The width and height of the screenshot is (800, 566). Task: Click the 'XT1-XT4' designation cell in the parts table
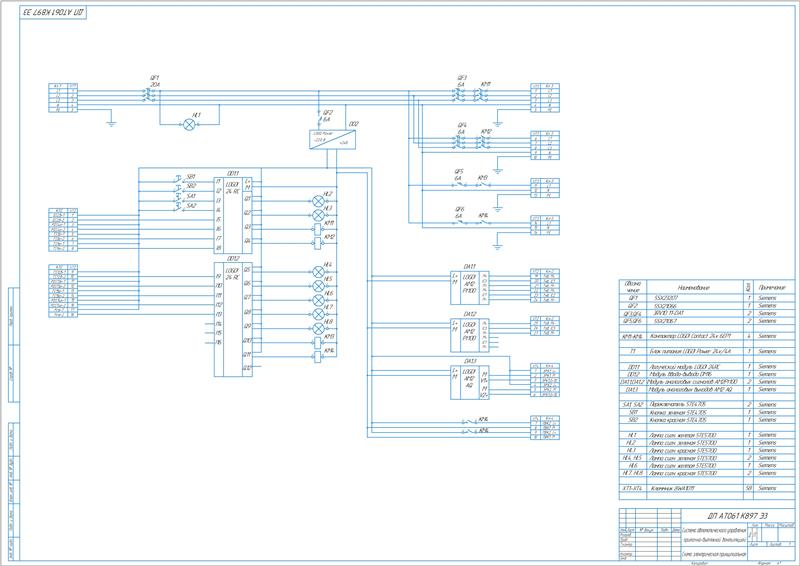click(x=633, y=488)
